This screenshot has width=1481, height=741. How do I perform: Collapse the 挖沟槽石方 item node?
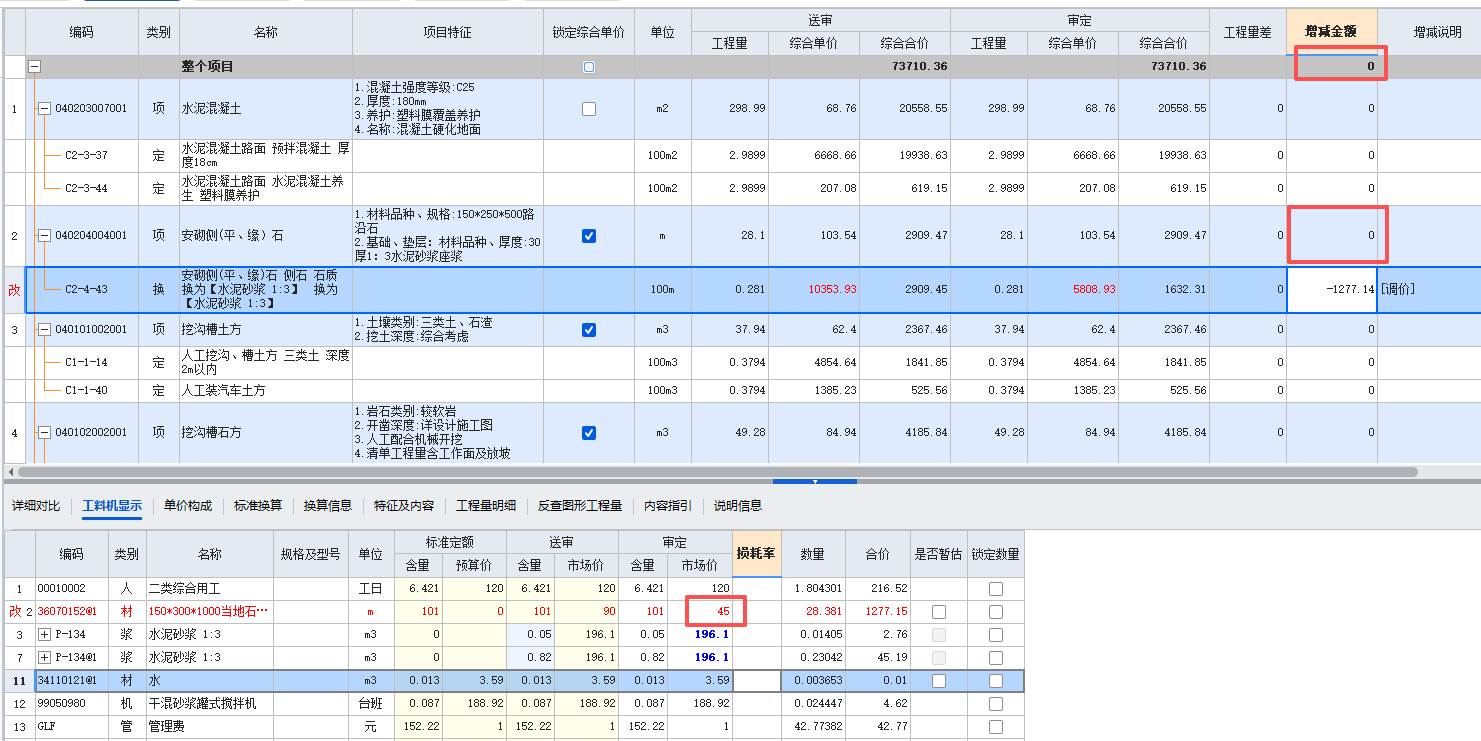(x=45, y=433)
